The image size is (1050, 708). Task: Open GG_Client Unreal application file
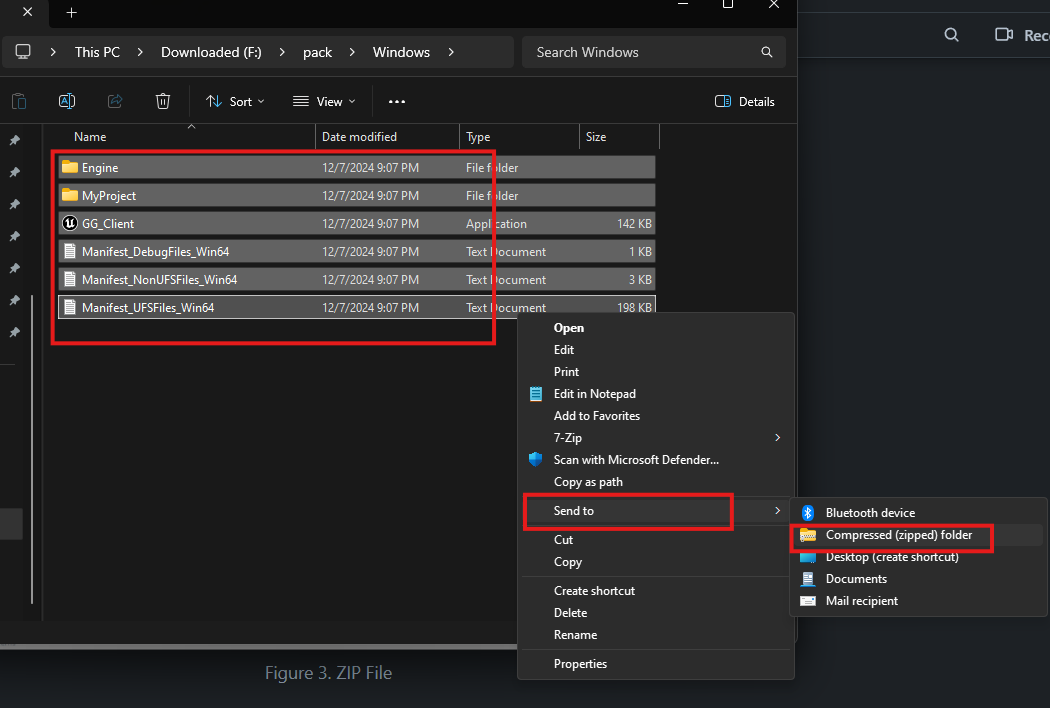[108, 224]
